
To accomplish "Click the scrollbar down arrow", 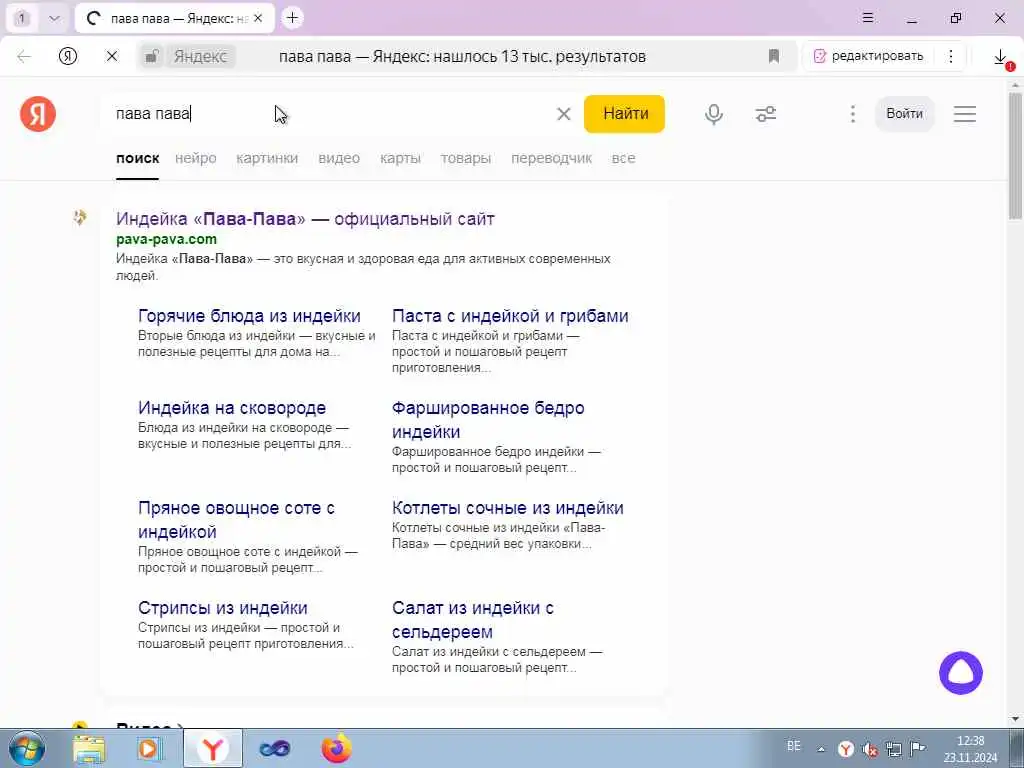I will [x=1015, y=720].
